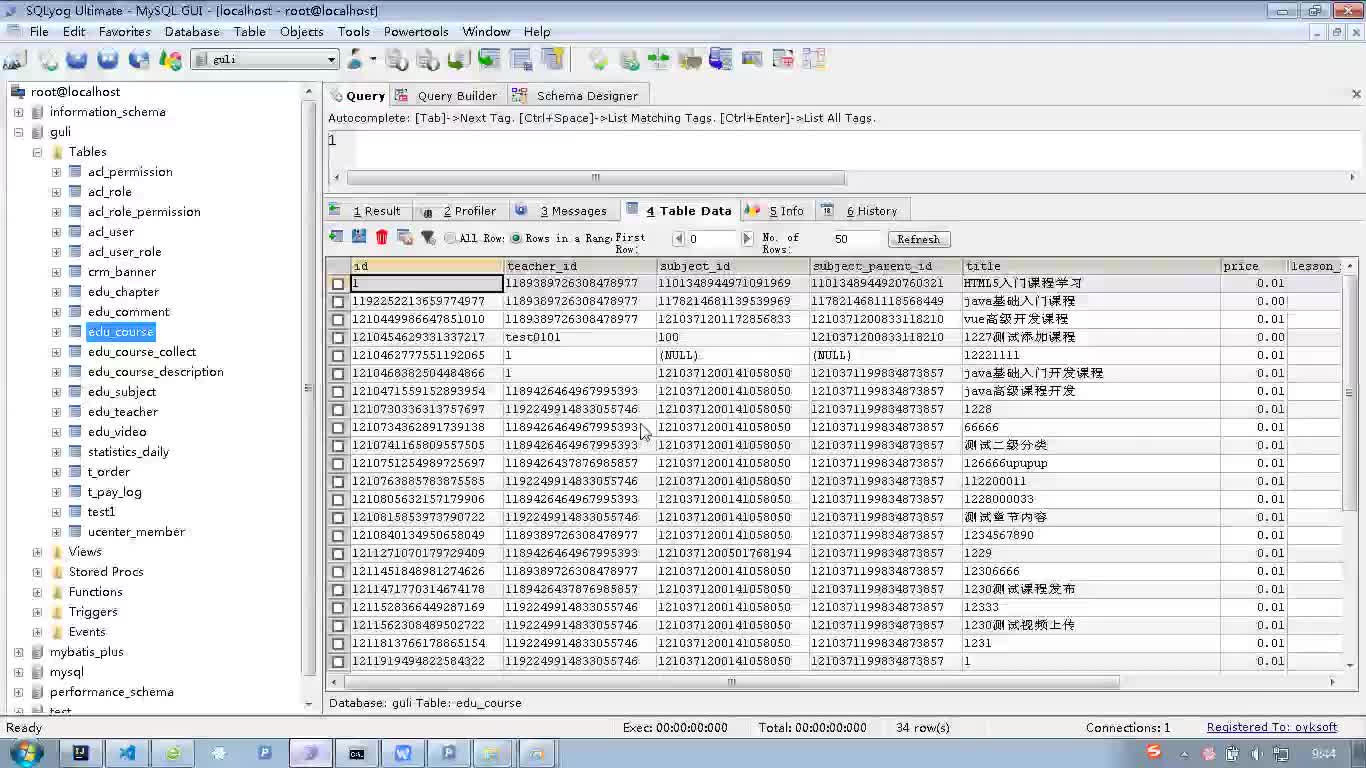
Task: Click the data grid horizontal scrollbar thumb
Action: pos(731,682)
